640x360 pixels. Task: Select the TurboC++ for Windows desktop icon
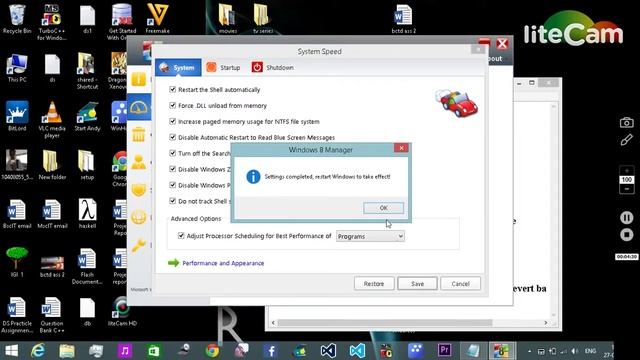(52, 22)
